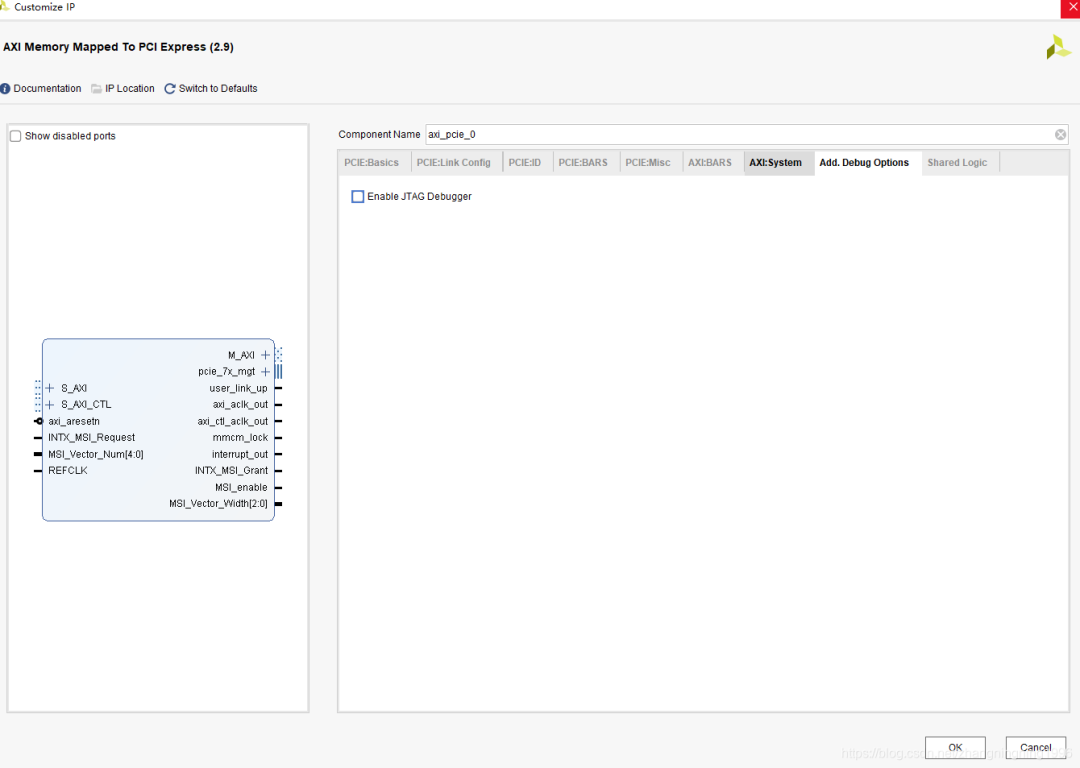Go to the PCIE:BARS tab
The image size is (1080, 768).
coord(582,163)
